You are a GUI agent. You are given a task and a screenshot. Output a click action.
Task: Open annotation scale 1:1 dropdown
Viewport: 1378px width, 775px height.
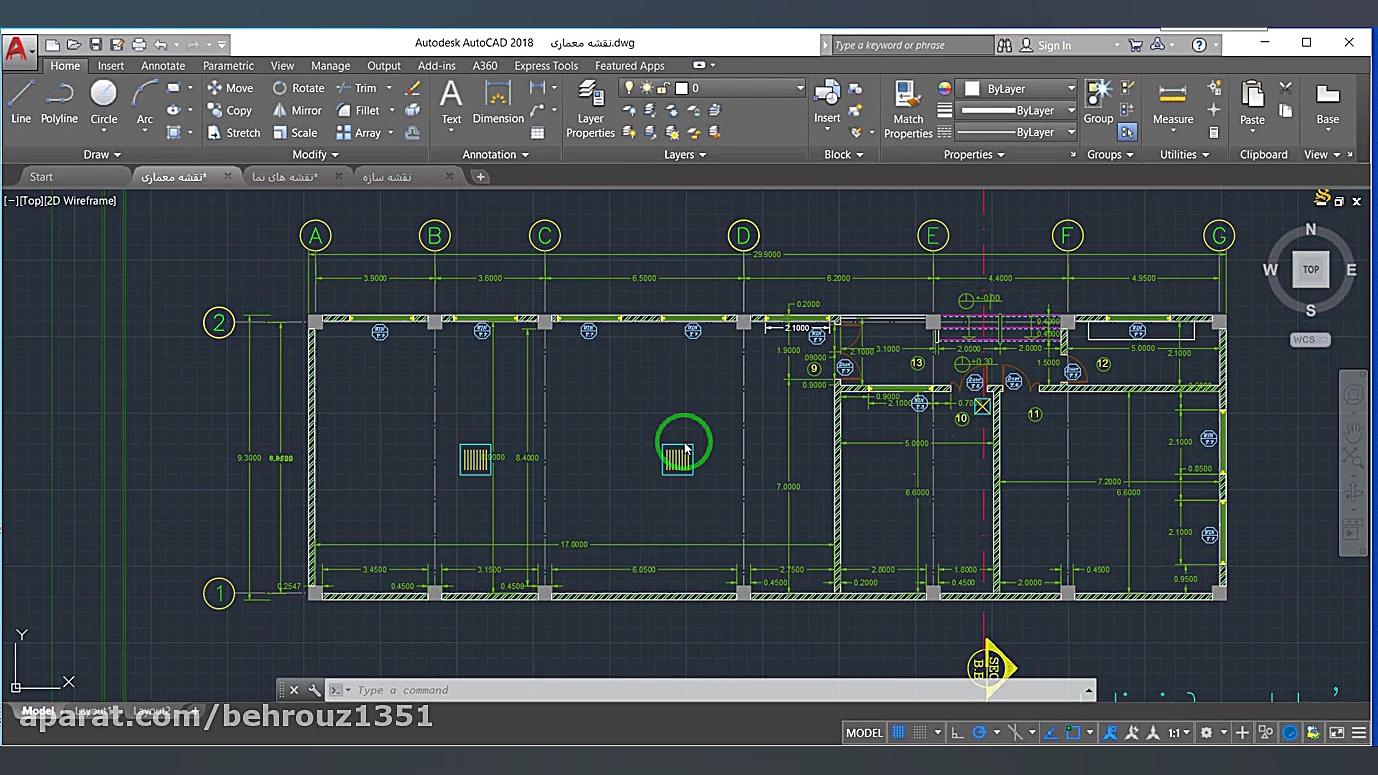point(1180,732)
